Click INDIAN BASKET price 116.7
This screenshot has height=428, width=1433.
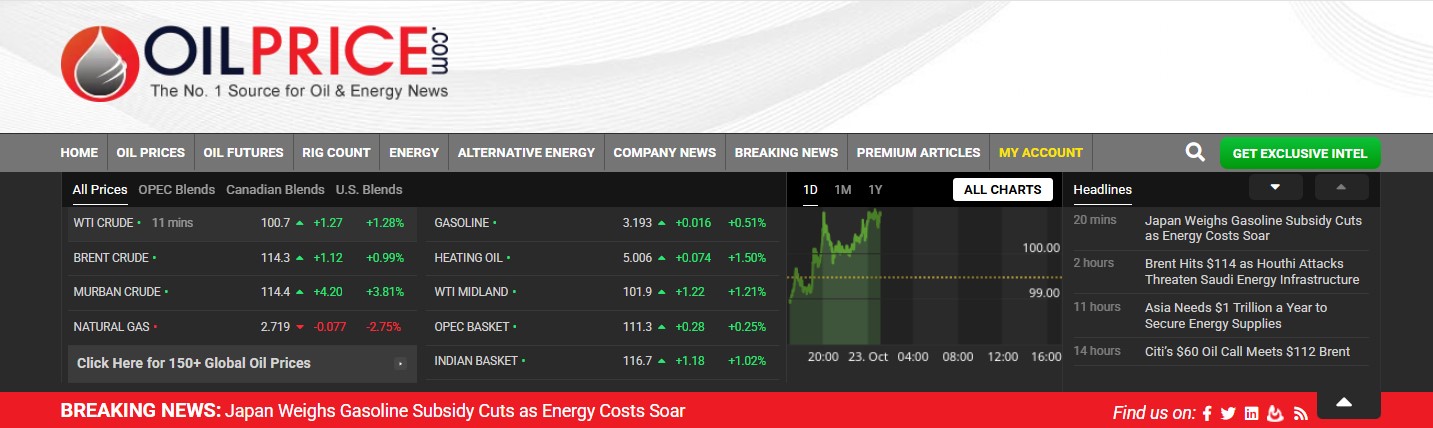[637, 361]
